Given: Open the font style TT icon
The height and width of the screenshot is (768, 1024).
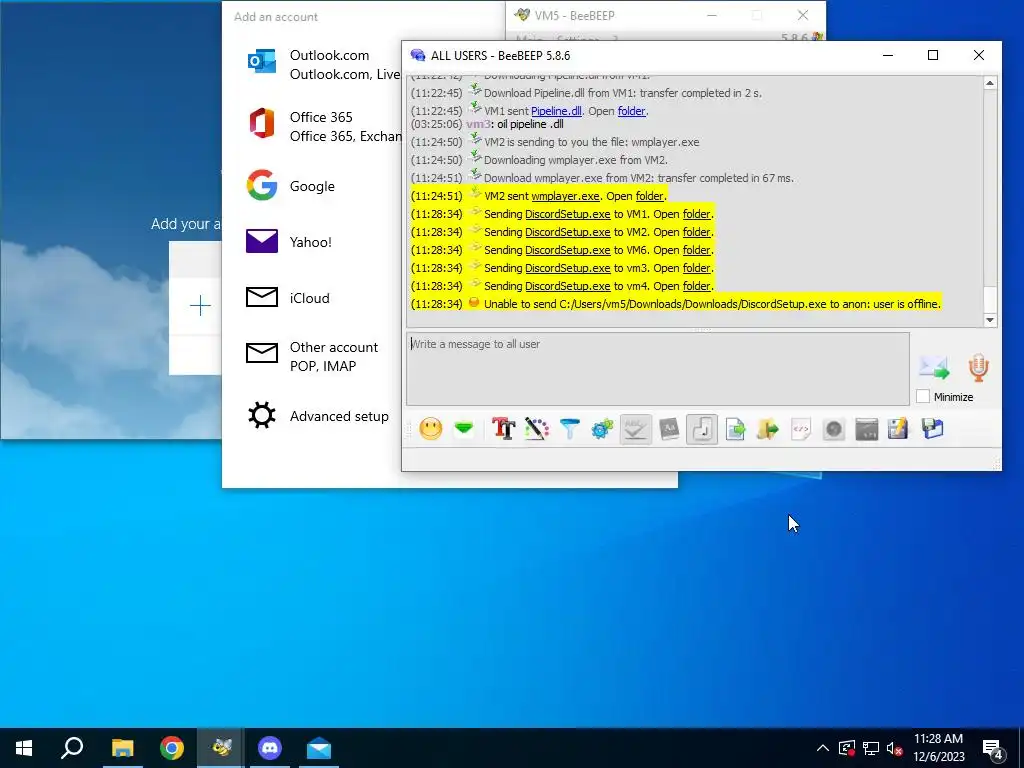Looking at the screenshot, I should click(504, 429).
